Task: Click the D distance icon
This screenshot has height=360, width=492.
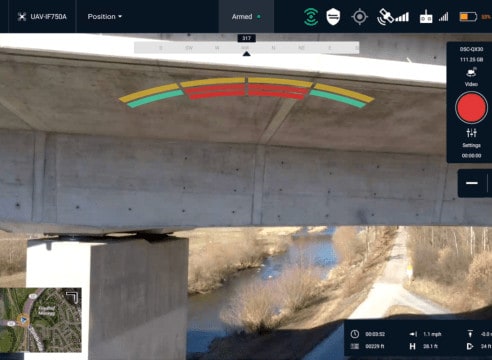Action: pos(470,346)
